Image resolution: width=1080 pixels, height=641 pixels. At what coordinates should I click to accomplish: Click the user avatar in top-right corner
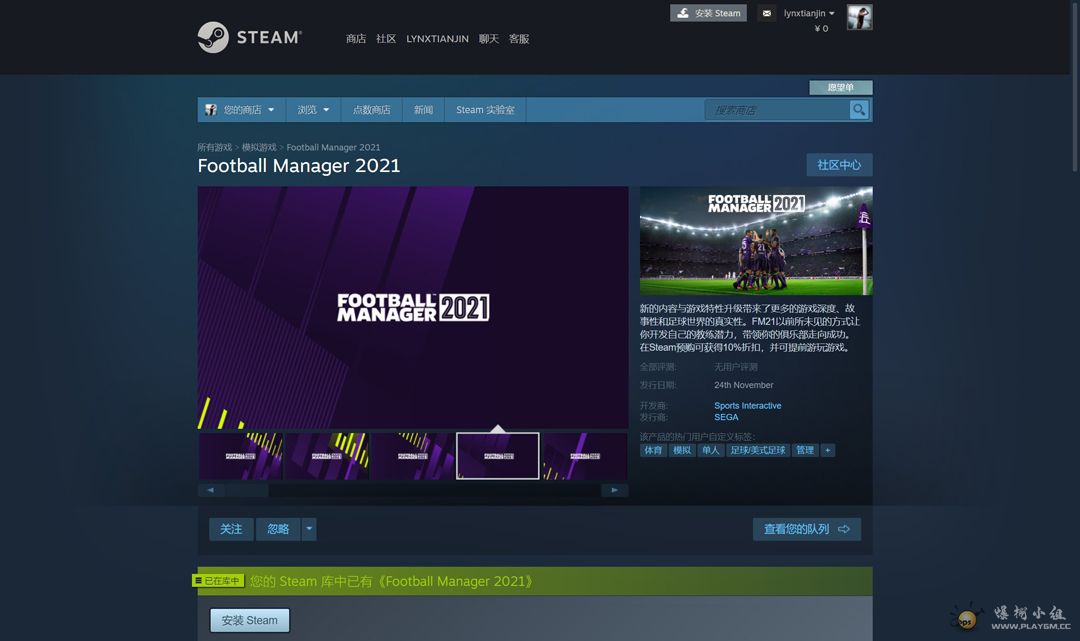(860, 17)
